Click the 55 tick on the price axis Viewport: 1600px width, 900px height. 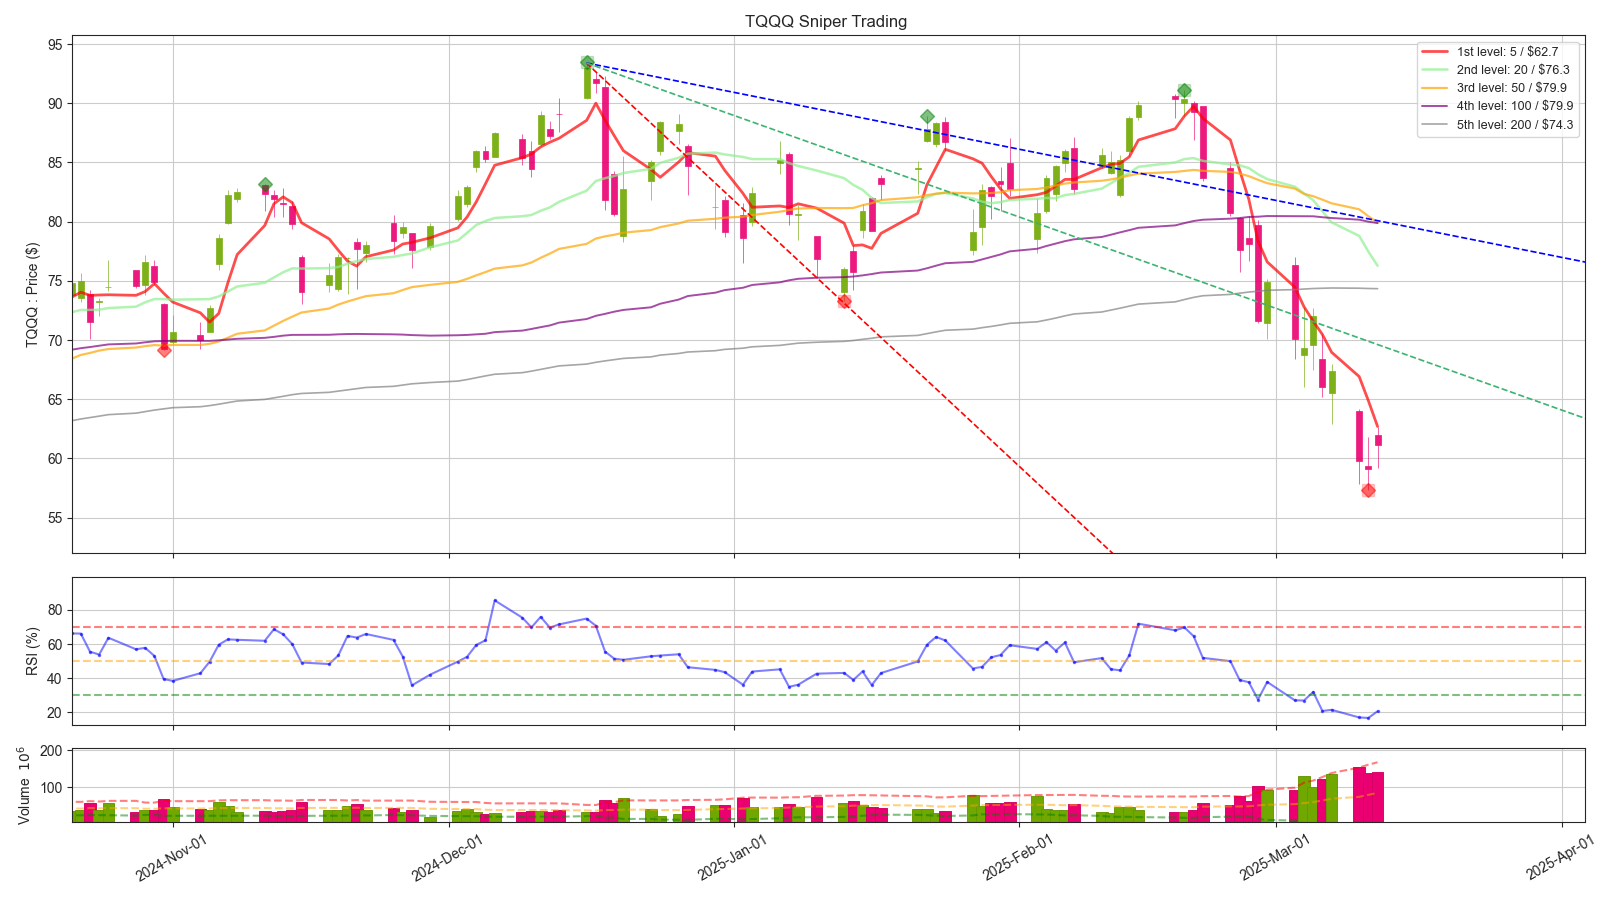[x=54, y=518]
